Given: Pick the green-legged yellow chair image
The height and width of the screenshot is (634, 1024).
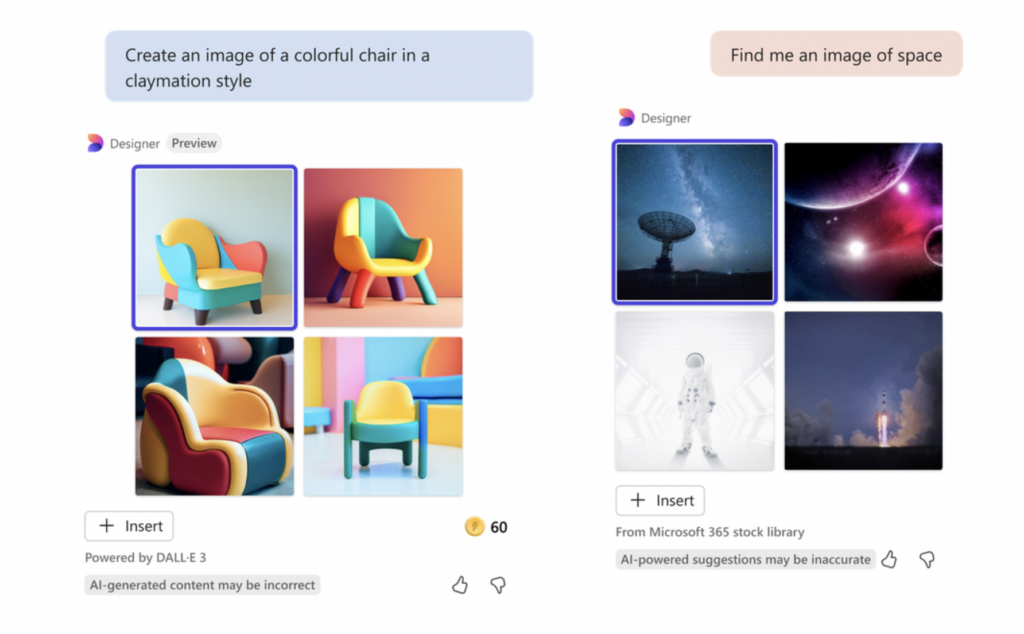Looking at the screenshot, I should pyautogui.click(x=383, y=417).
